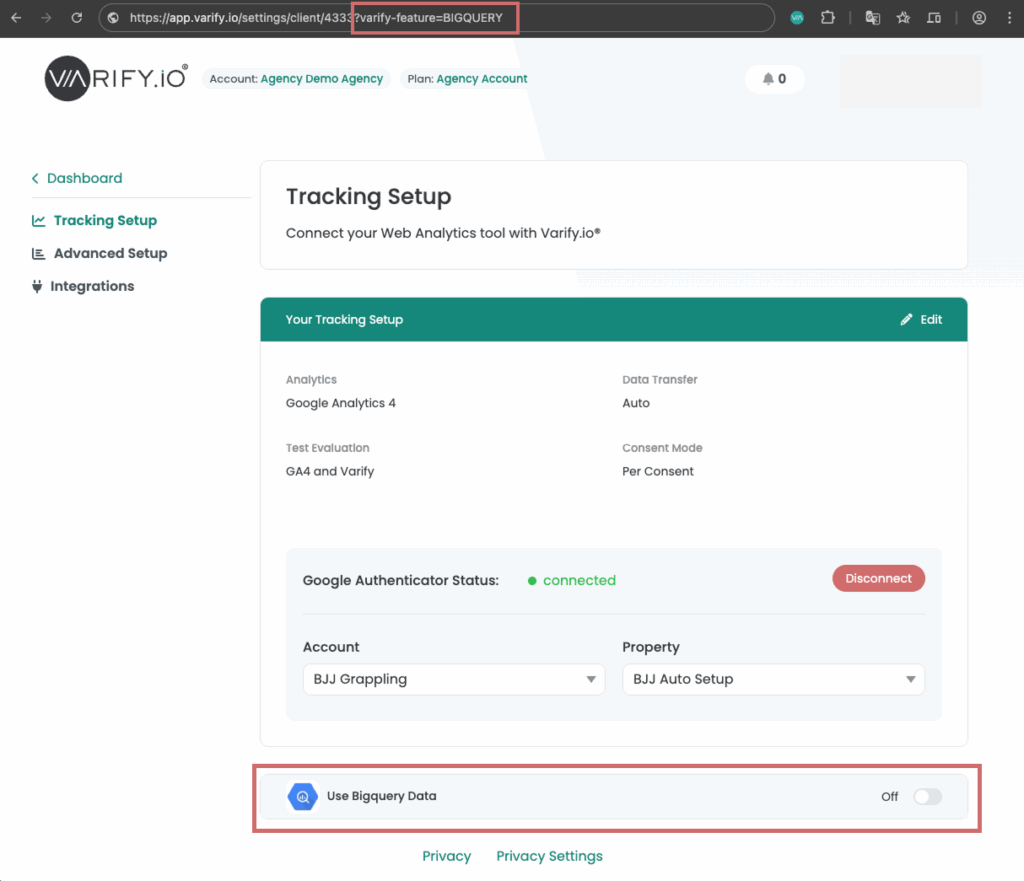This screenshot has height=881, width=1024.
Task: Click the Varify extension icon in toolbar
Action: tap(797, 18)
